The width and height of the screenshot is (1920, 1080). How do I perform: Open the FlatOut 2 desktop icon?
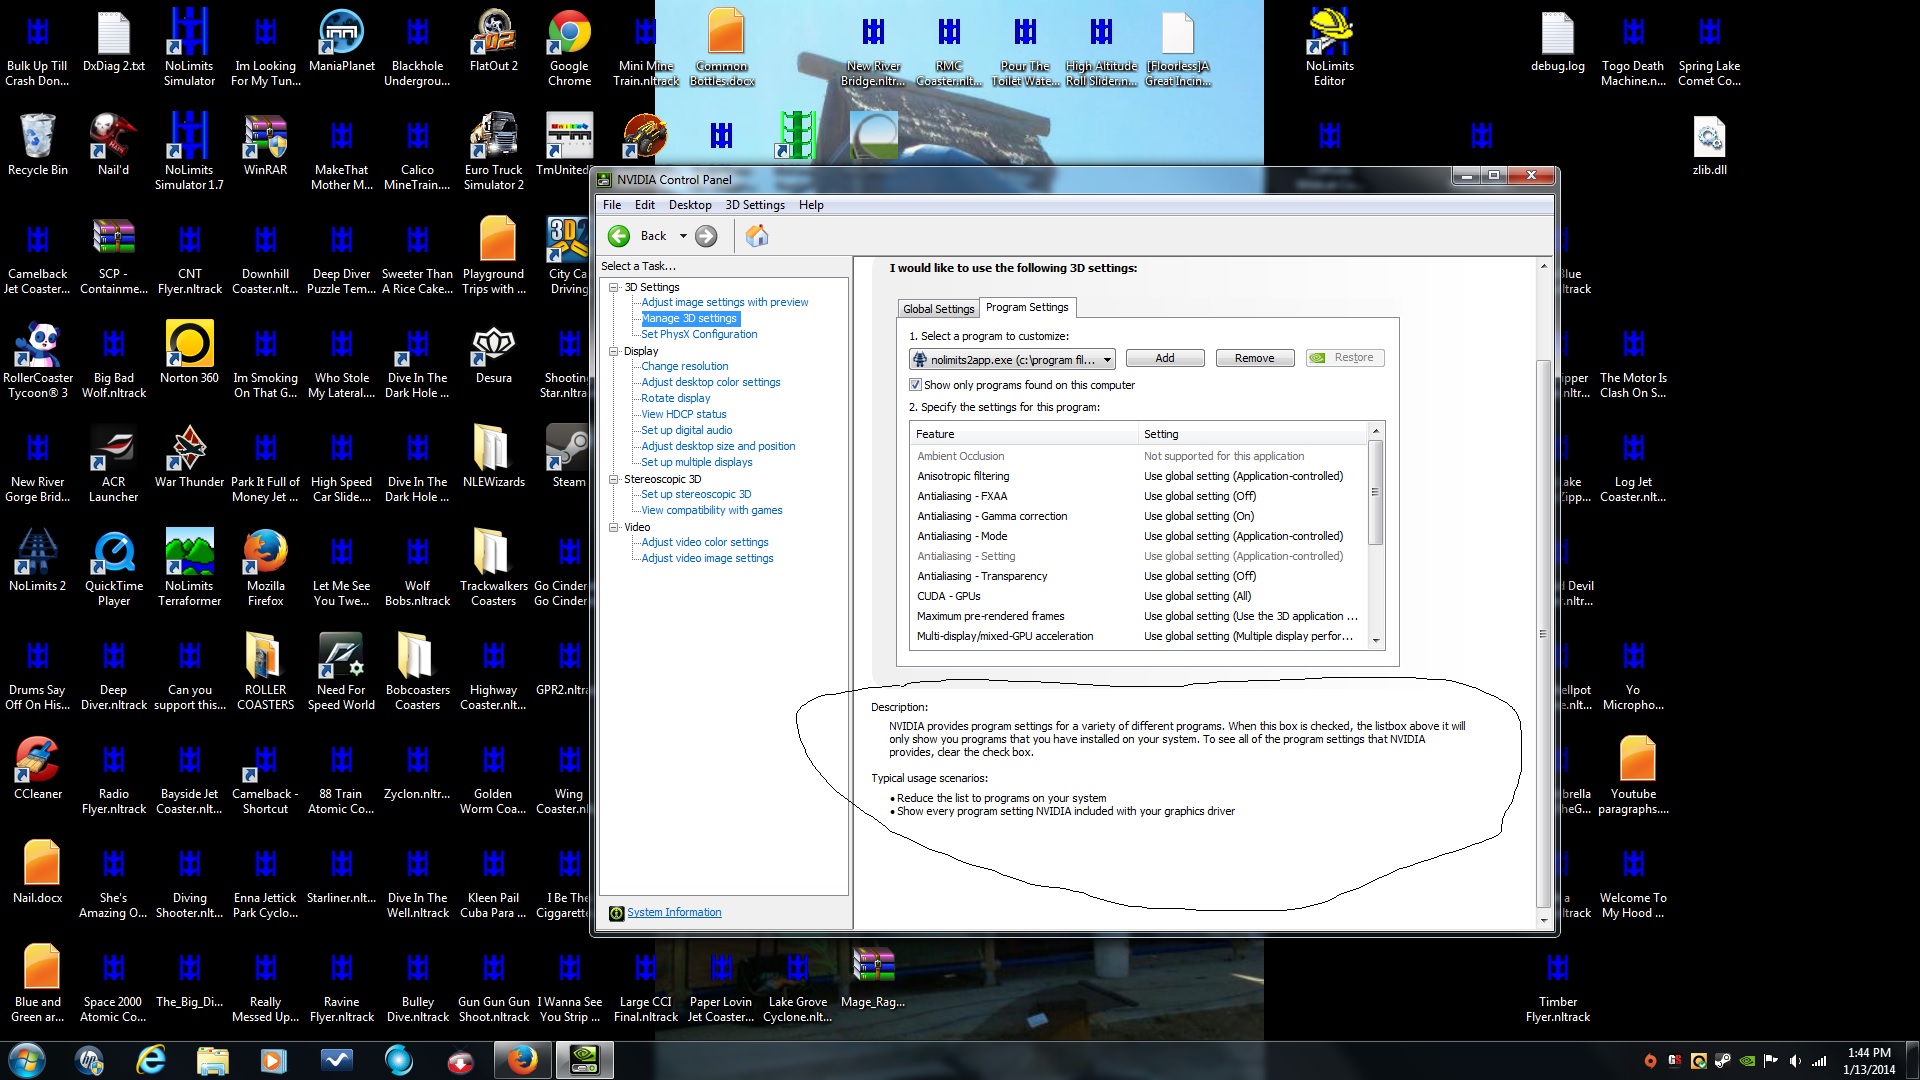point(493,42)
